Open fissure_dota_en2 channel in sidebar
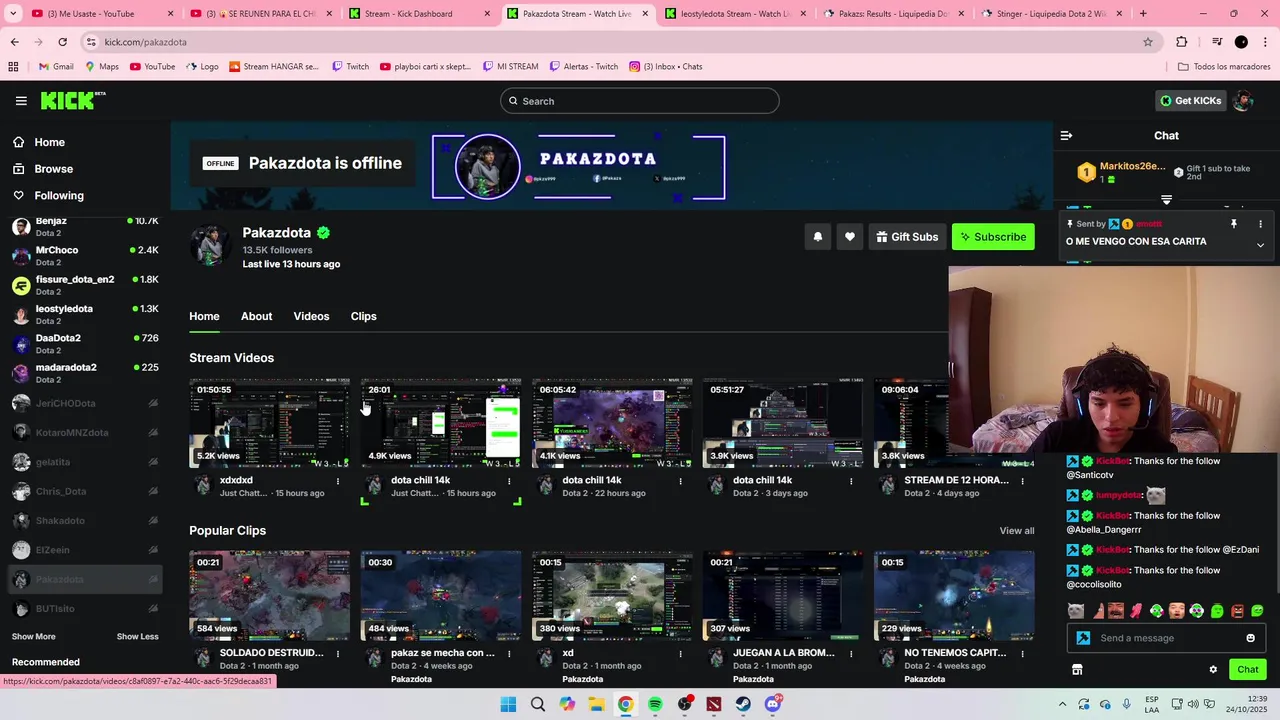Viewport: 1280px width, 720px height. (85, 285)
